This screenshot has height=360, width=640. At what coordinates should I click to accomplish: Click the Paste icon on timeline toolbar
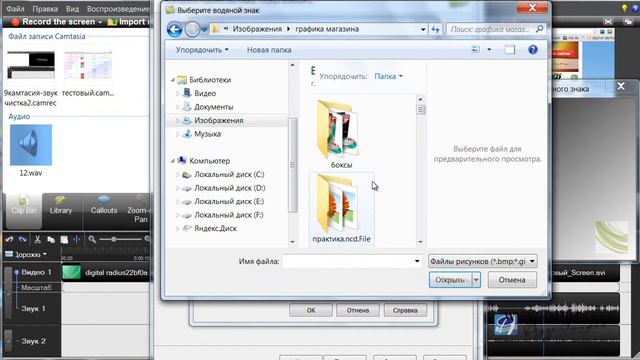click(64, 240)
